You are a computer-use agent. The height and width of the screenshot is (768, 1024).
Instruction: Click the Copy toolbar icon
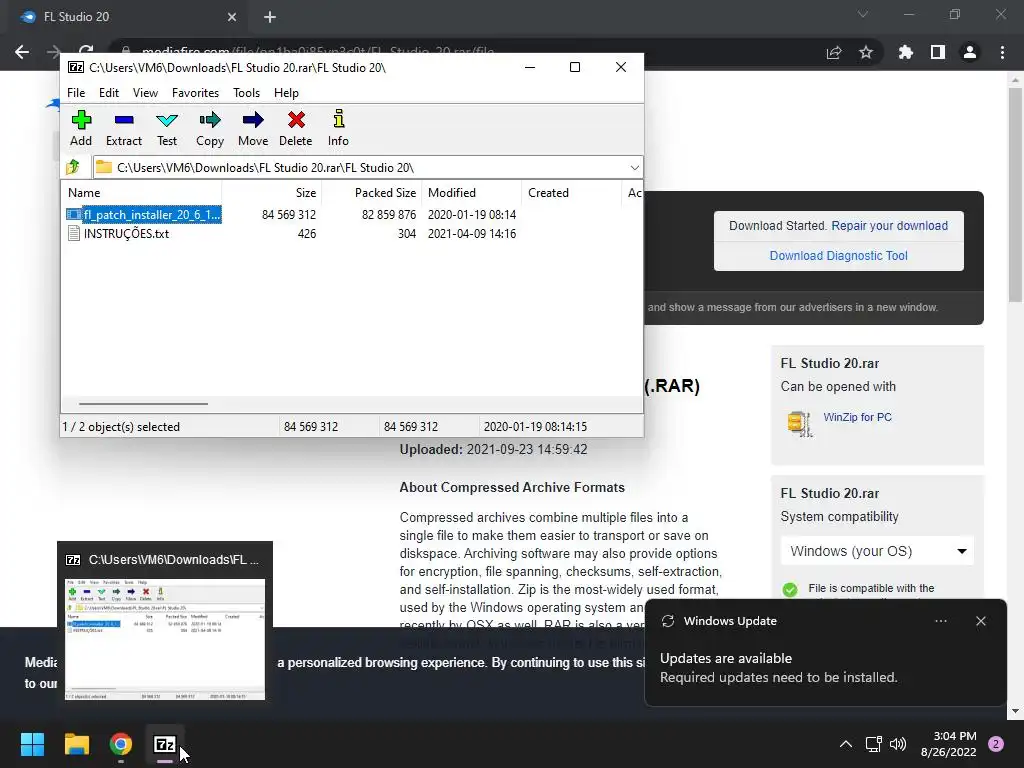(x=210, y=128)
